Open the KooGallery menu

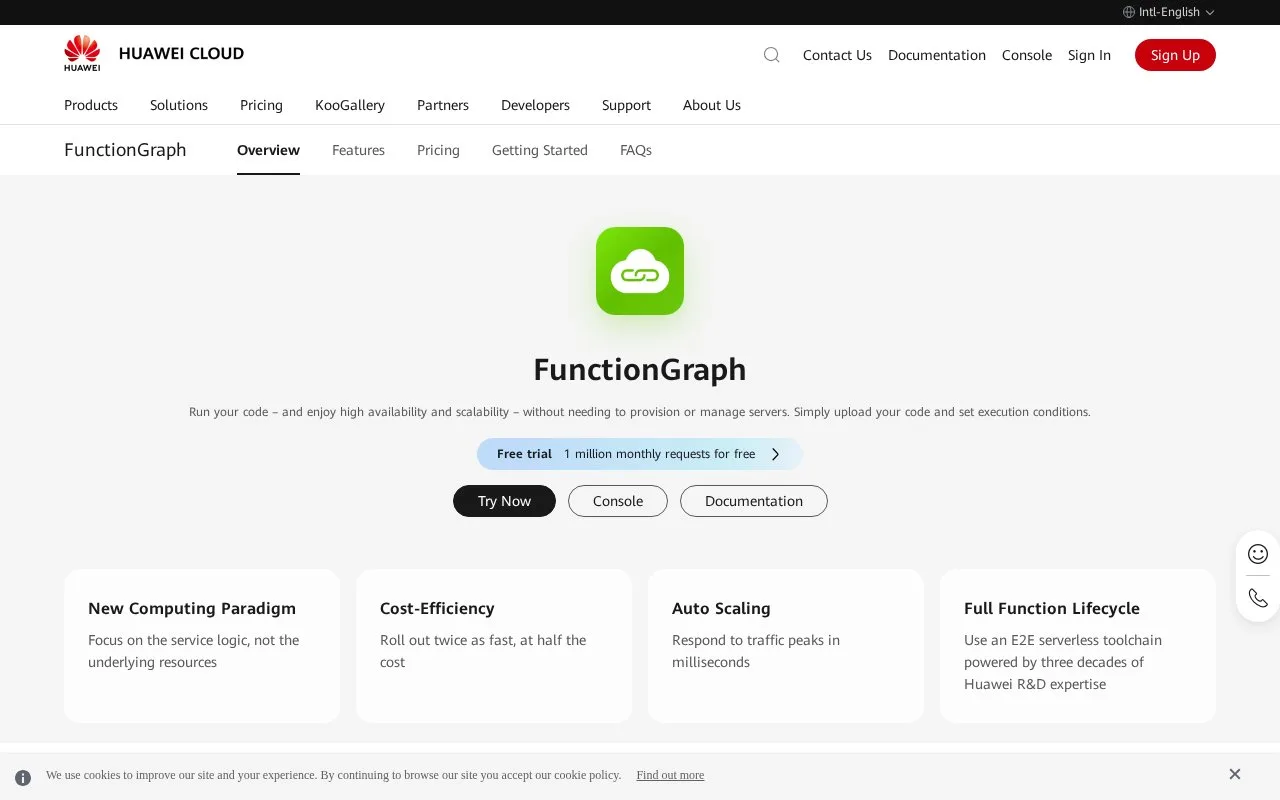click(350, 105)
